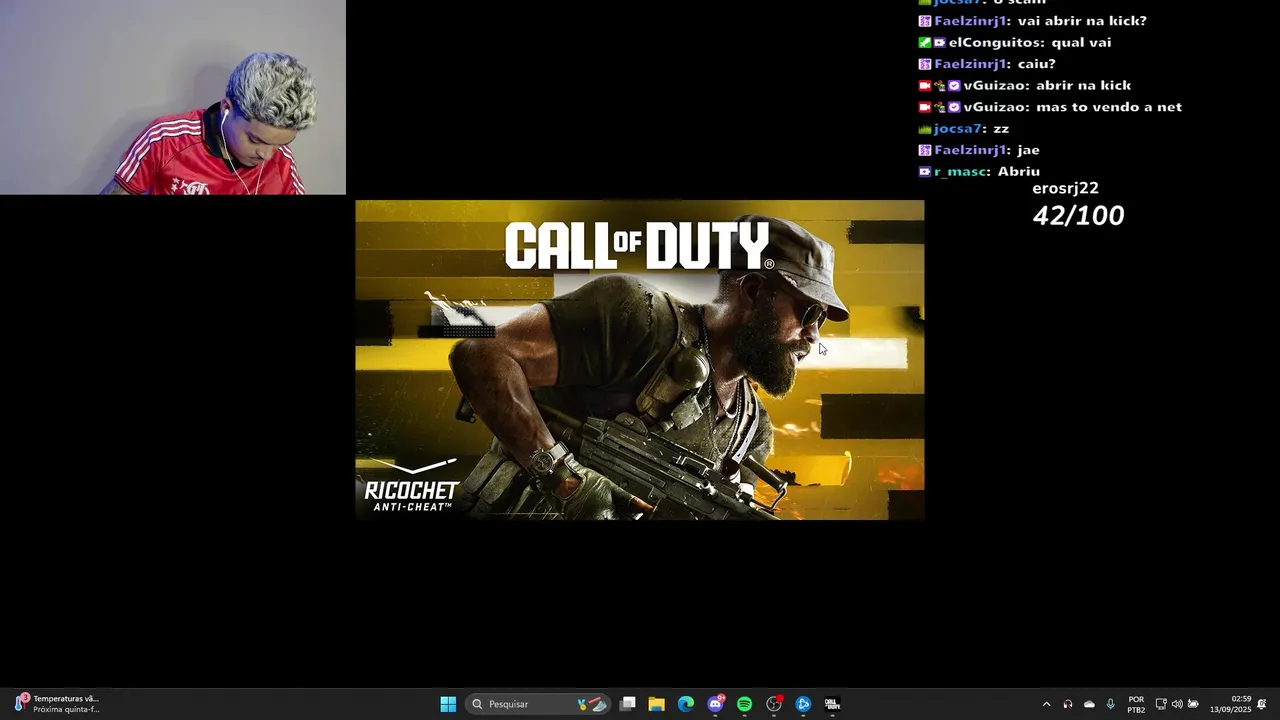Open the Temperaturas weather widget
The width and height of the screenshot is (1280, 720).
57,704
